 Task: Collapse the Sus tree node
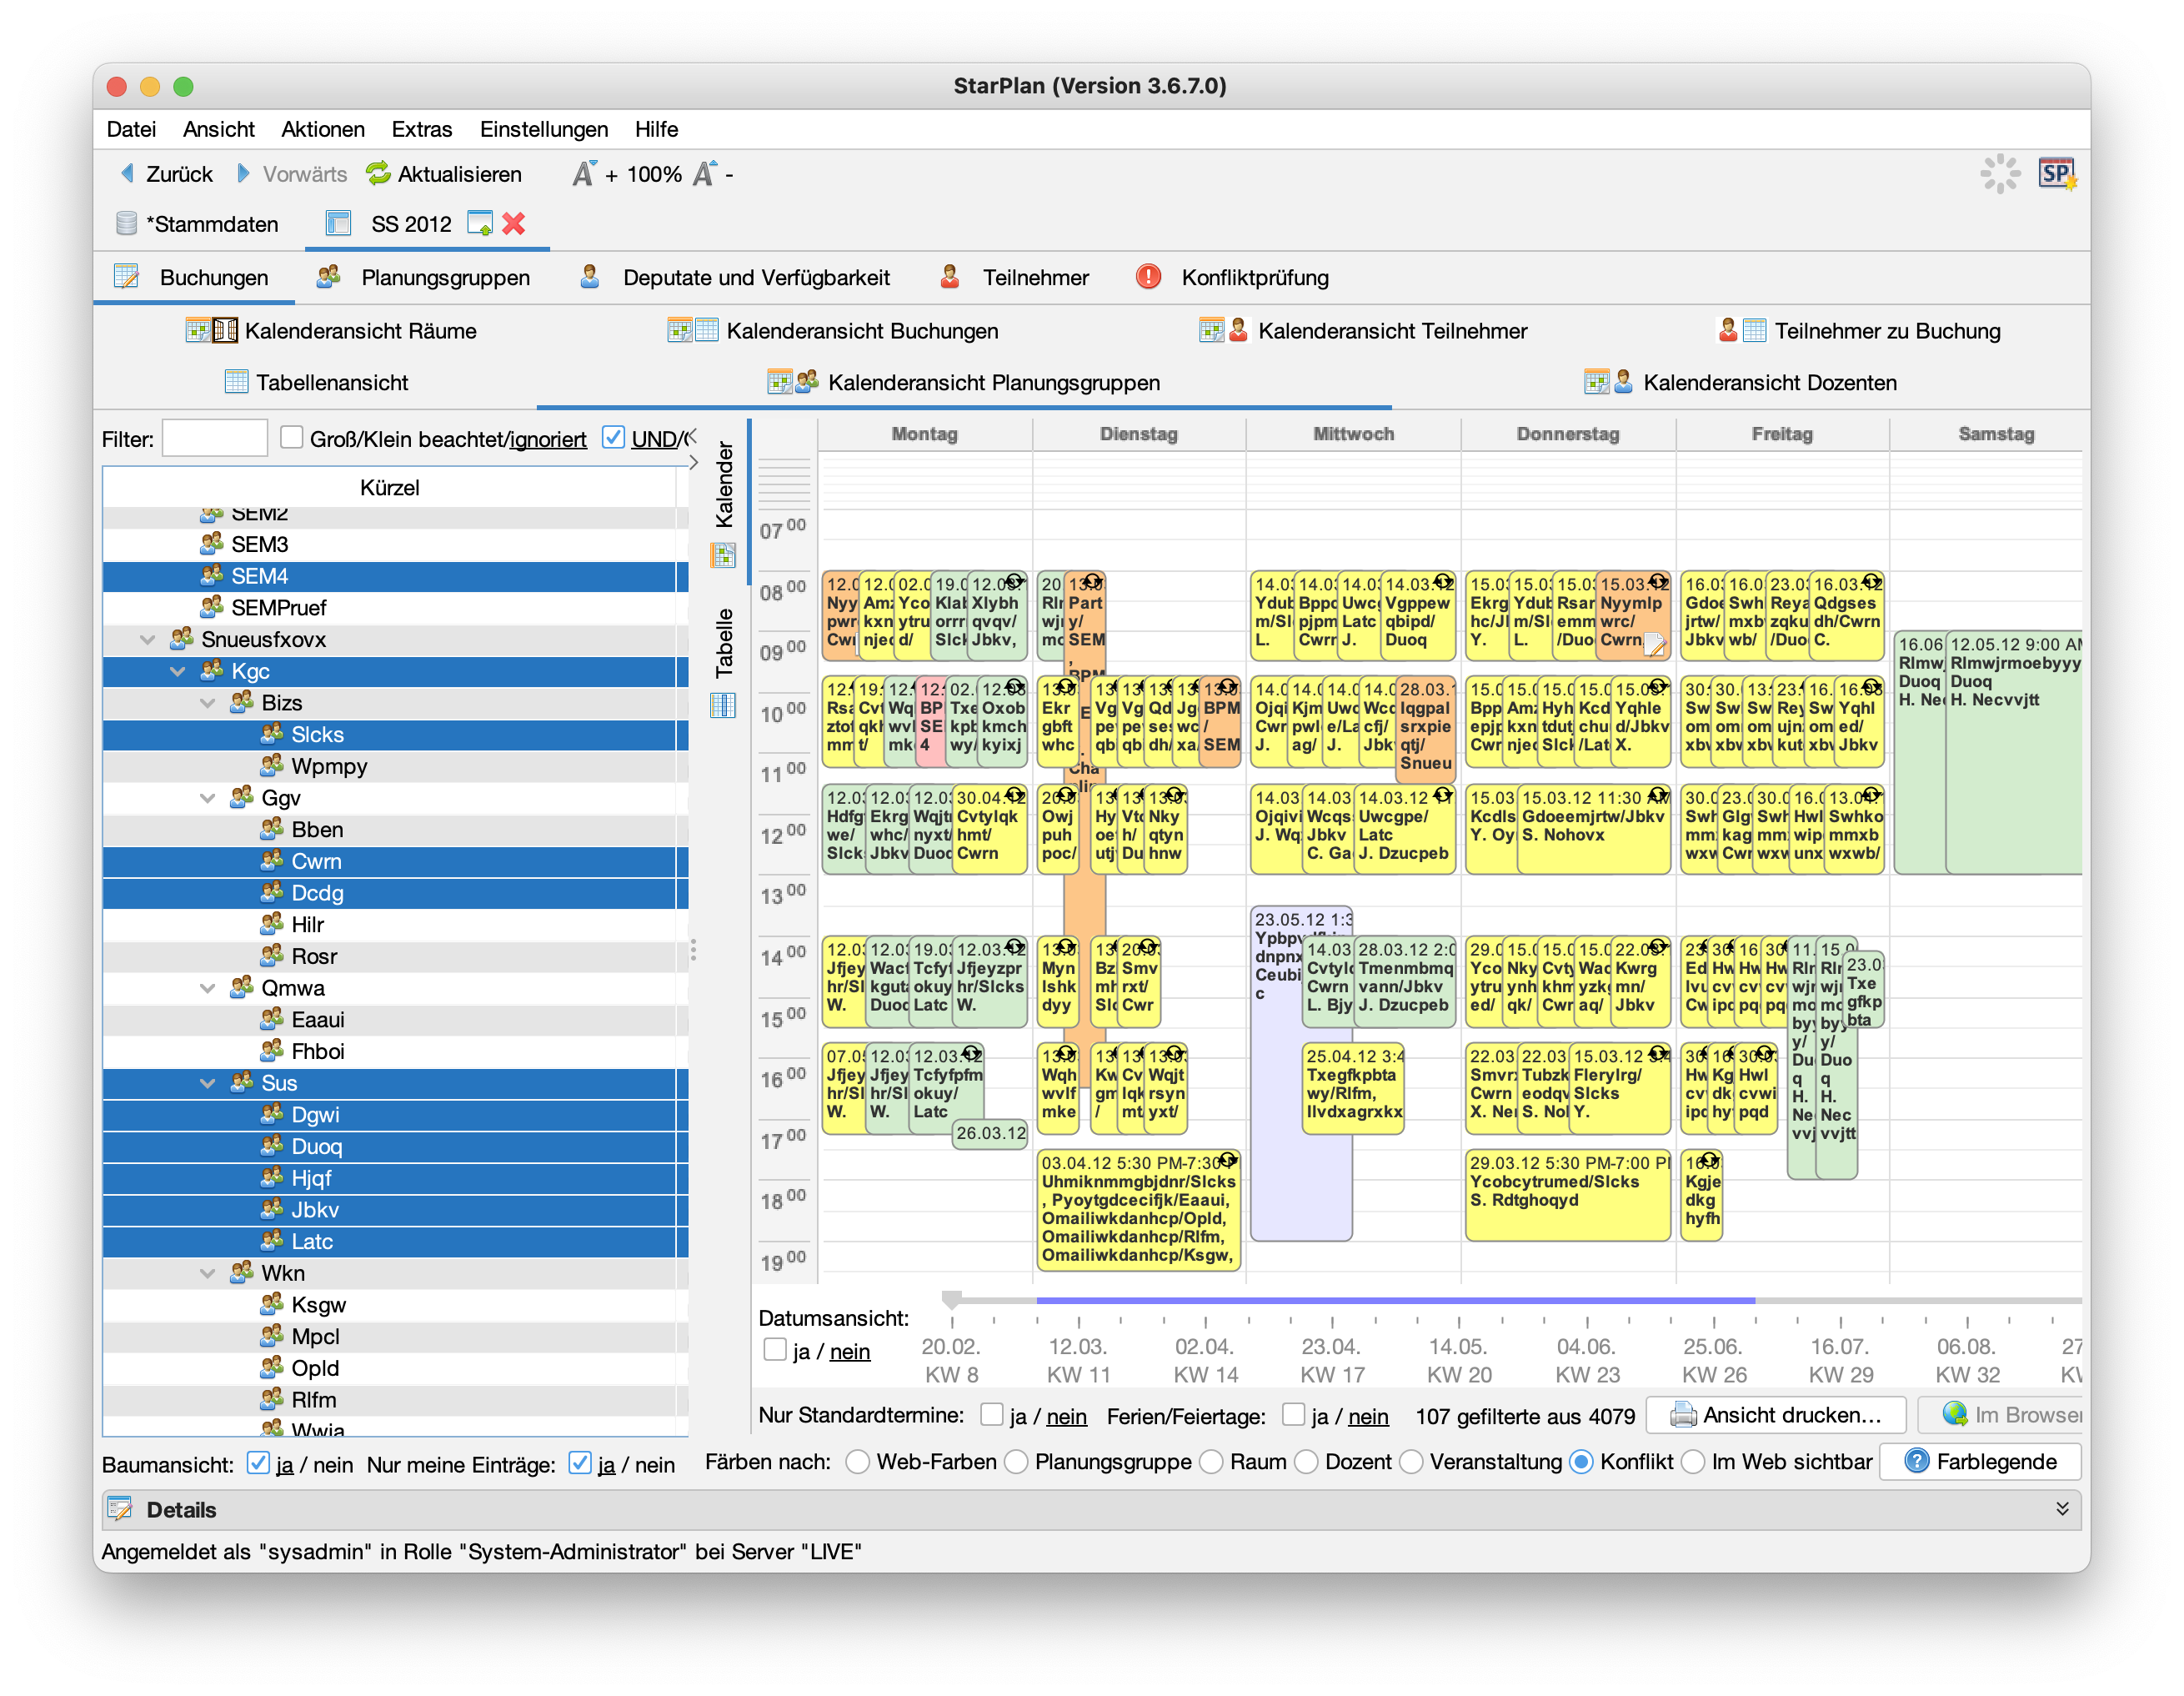(208, 1083)
